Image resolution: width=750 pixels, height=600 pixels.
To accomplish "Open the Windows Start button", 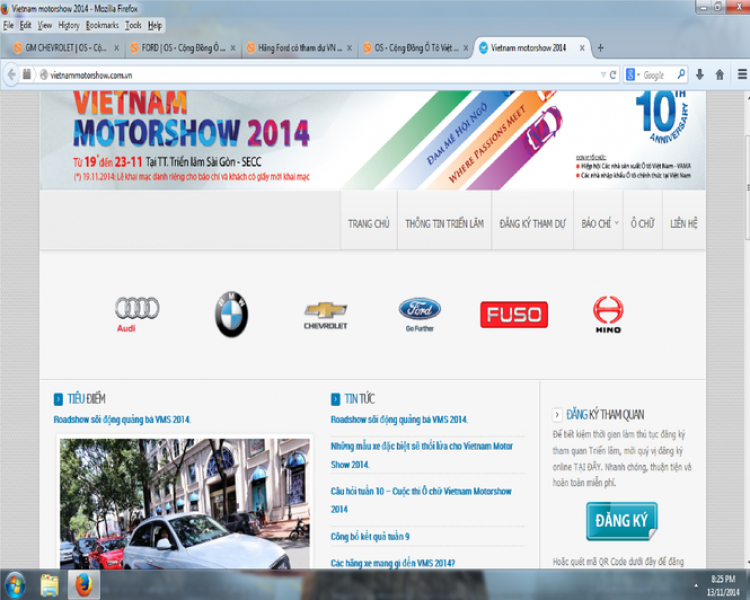I will (15, 585).
